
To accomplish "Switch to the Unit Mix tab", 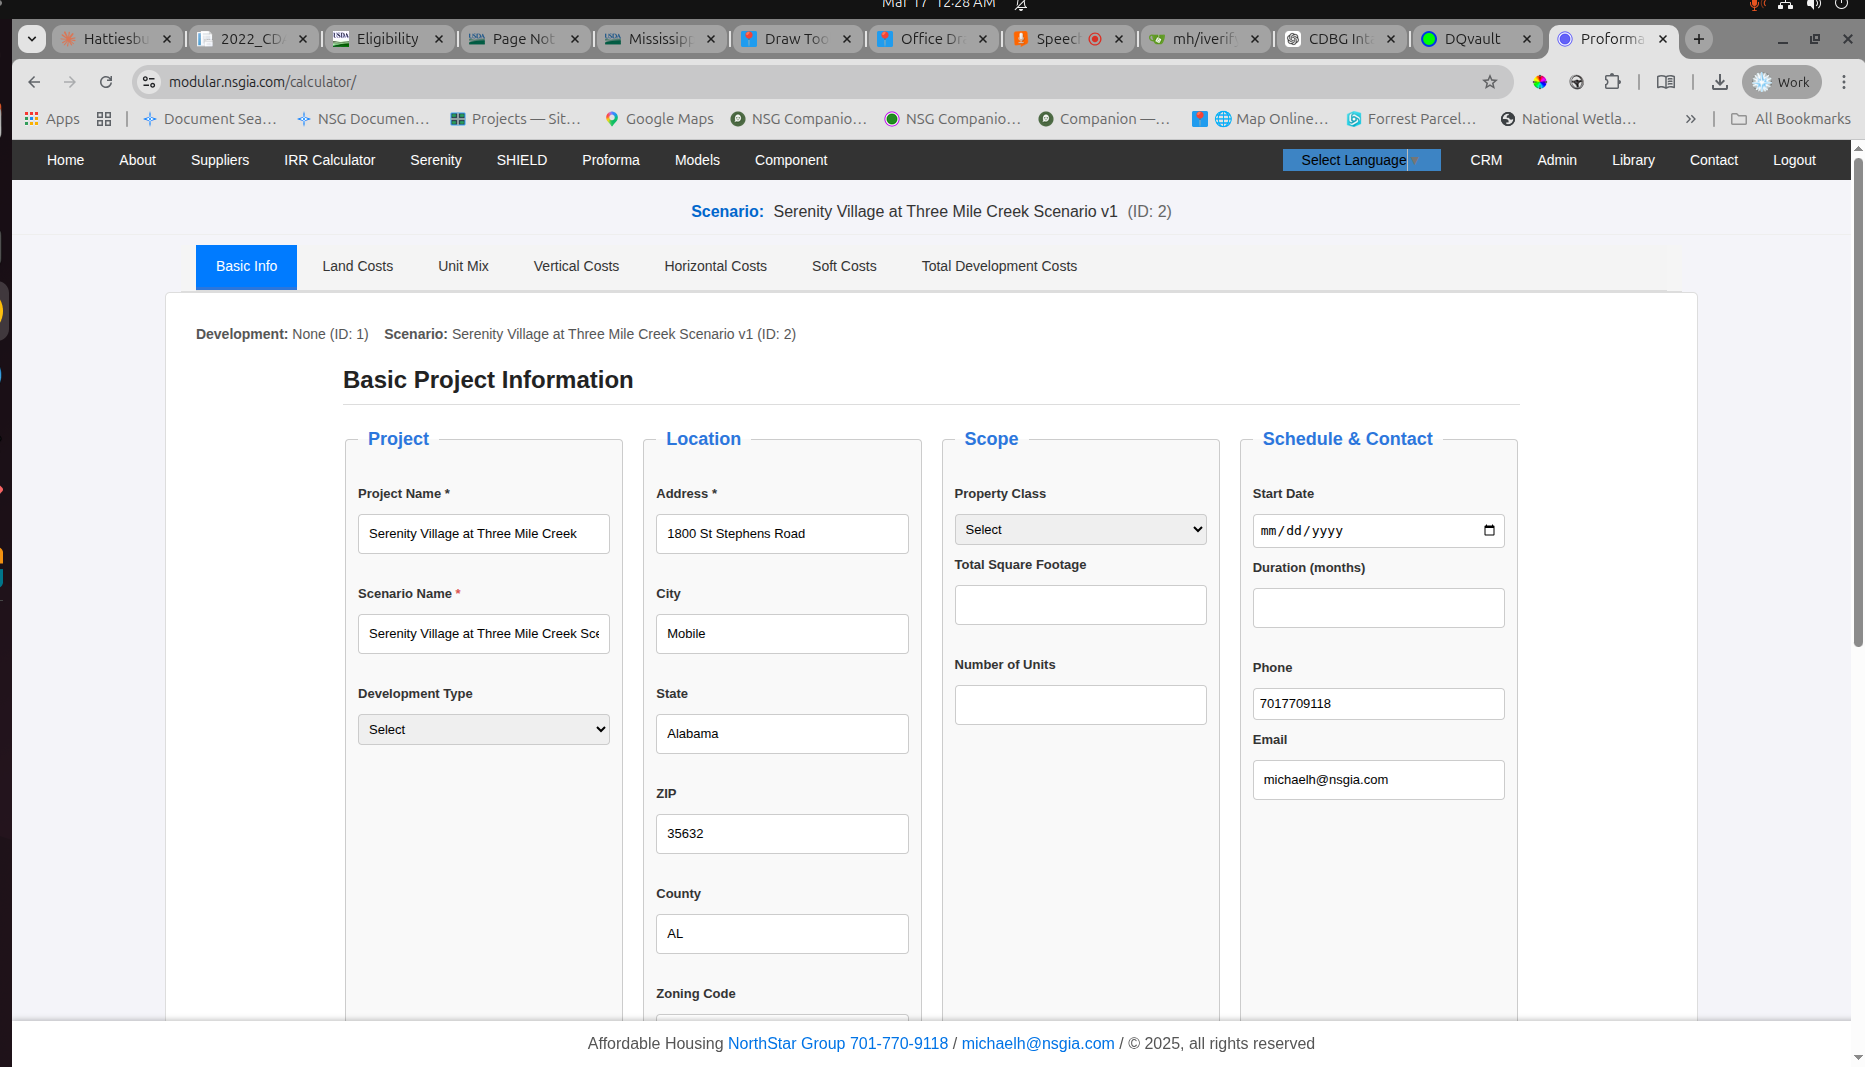I will tap(462, 266).
